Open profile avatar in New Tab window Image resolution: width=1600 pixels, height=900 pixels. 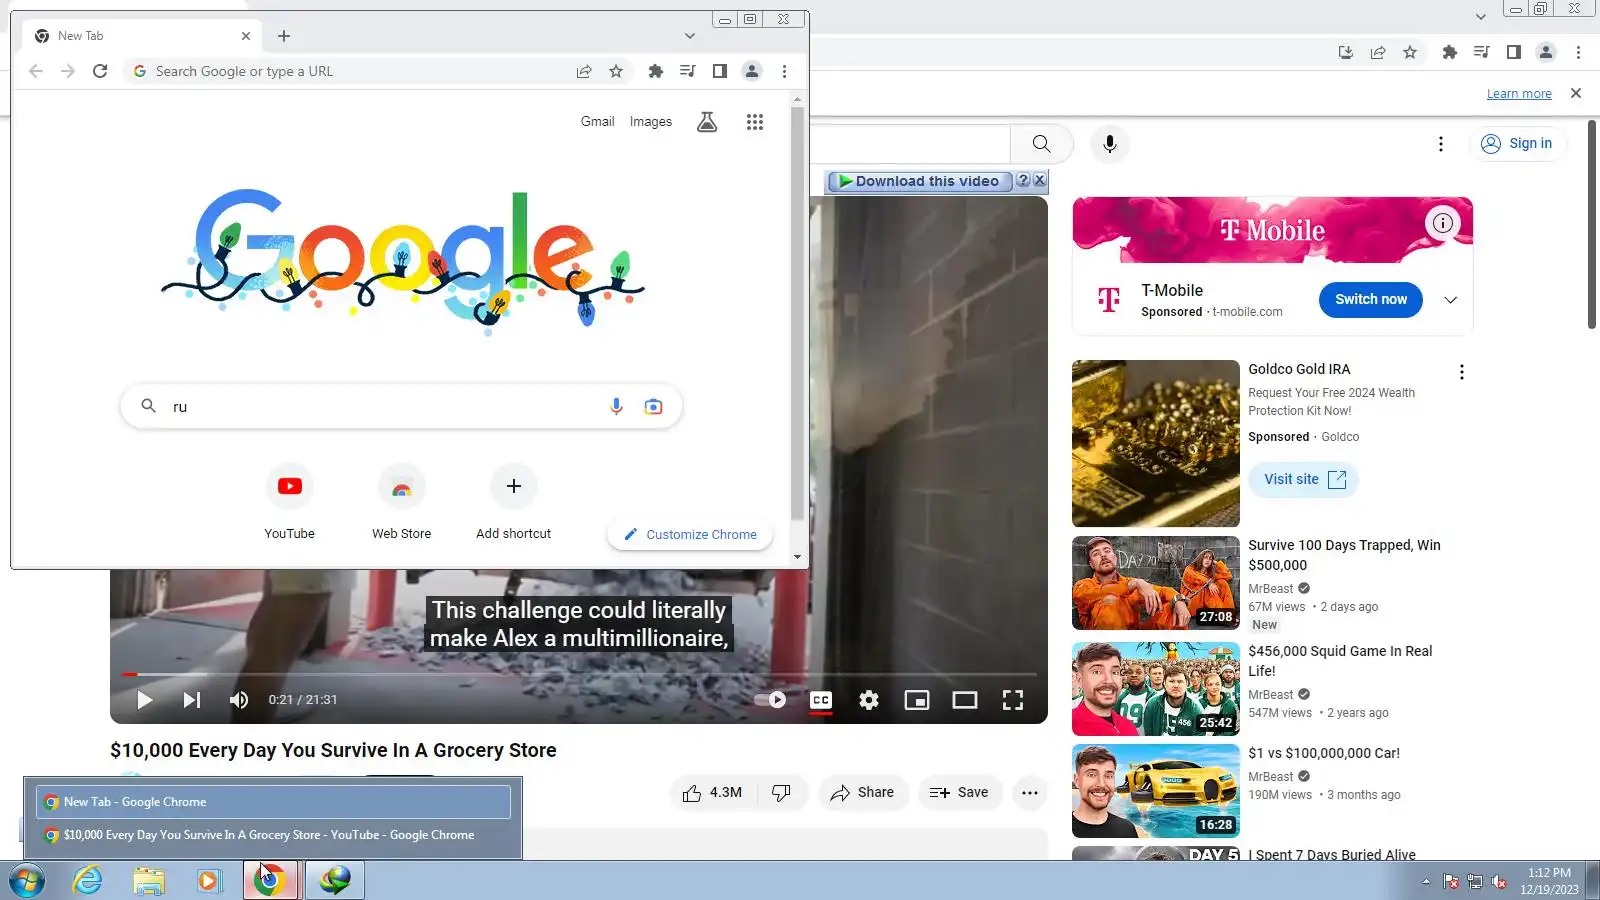click(x=752, y=71)
